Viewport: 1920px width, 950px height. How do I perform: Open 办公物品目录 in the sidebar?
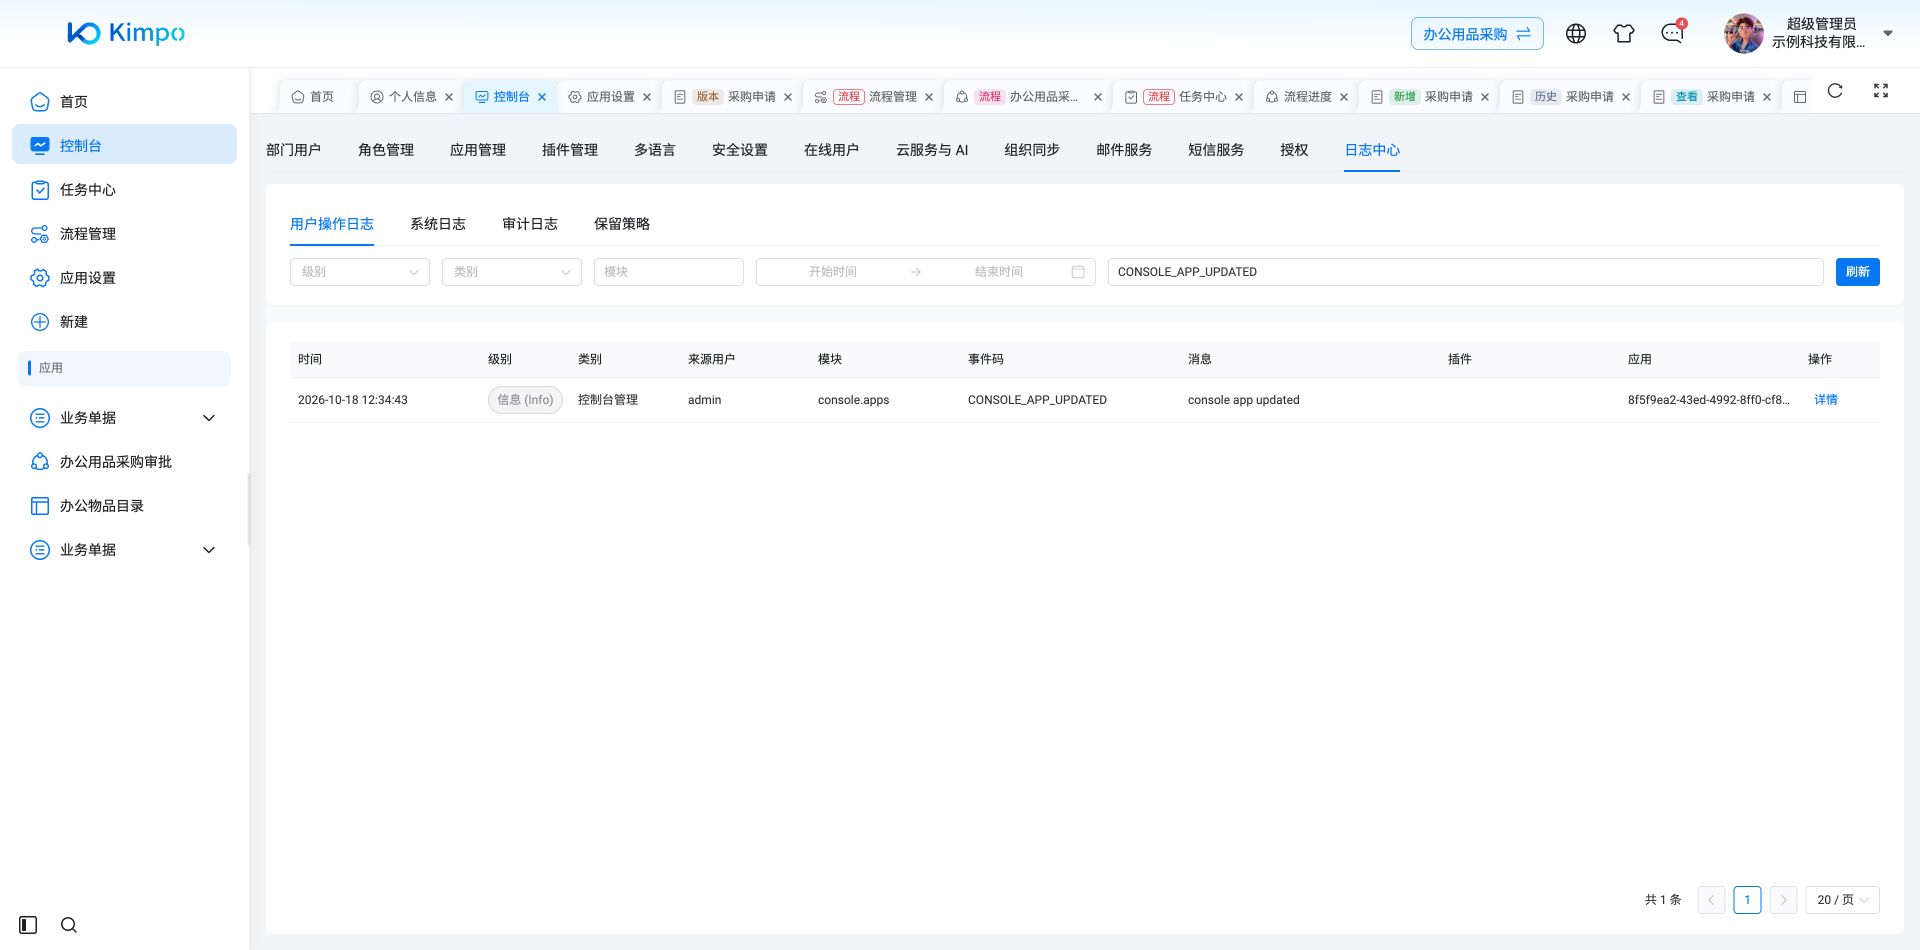[x=124, y=506]
